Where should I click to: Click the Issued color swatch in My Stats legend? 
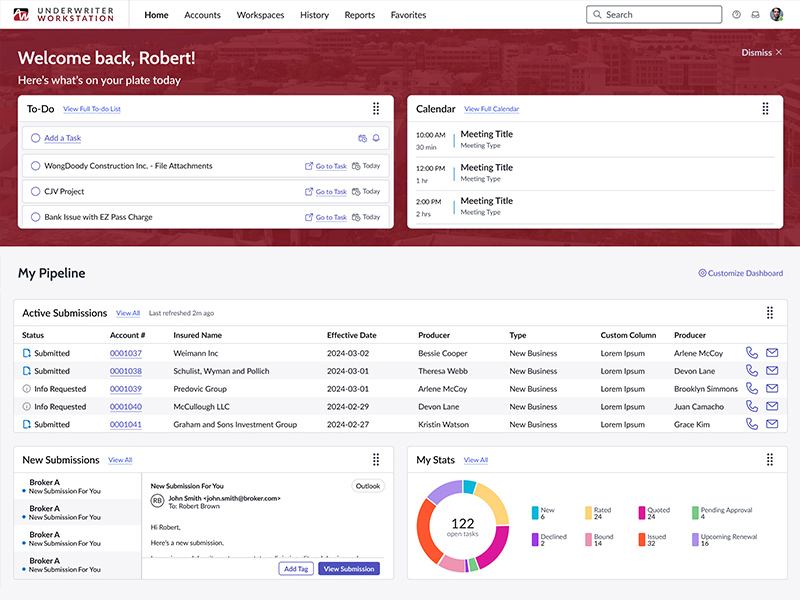[642, 539]
